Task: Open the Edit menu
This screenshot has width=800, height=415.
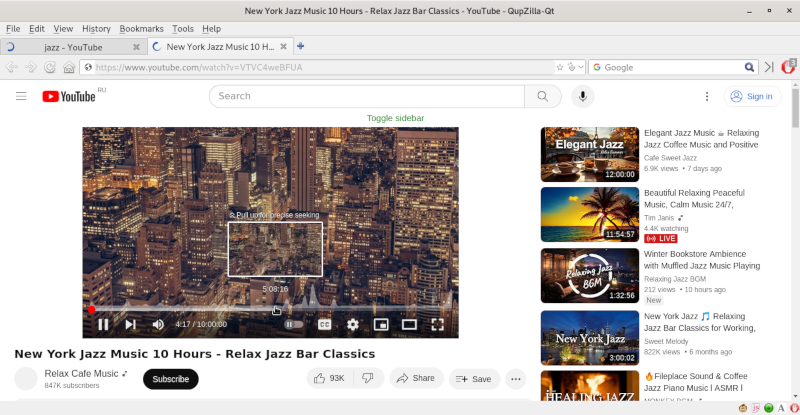Action: (37, 29)
